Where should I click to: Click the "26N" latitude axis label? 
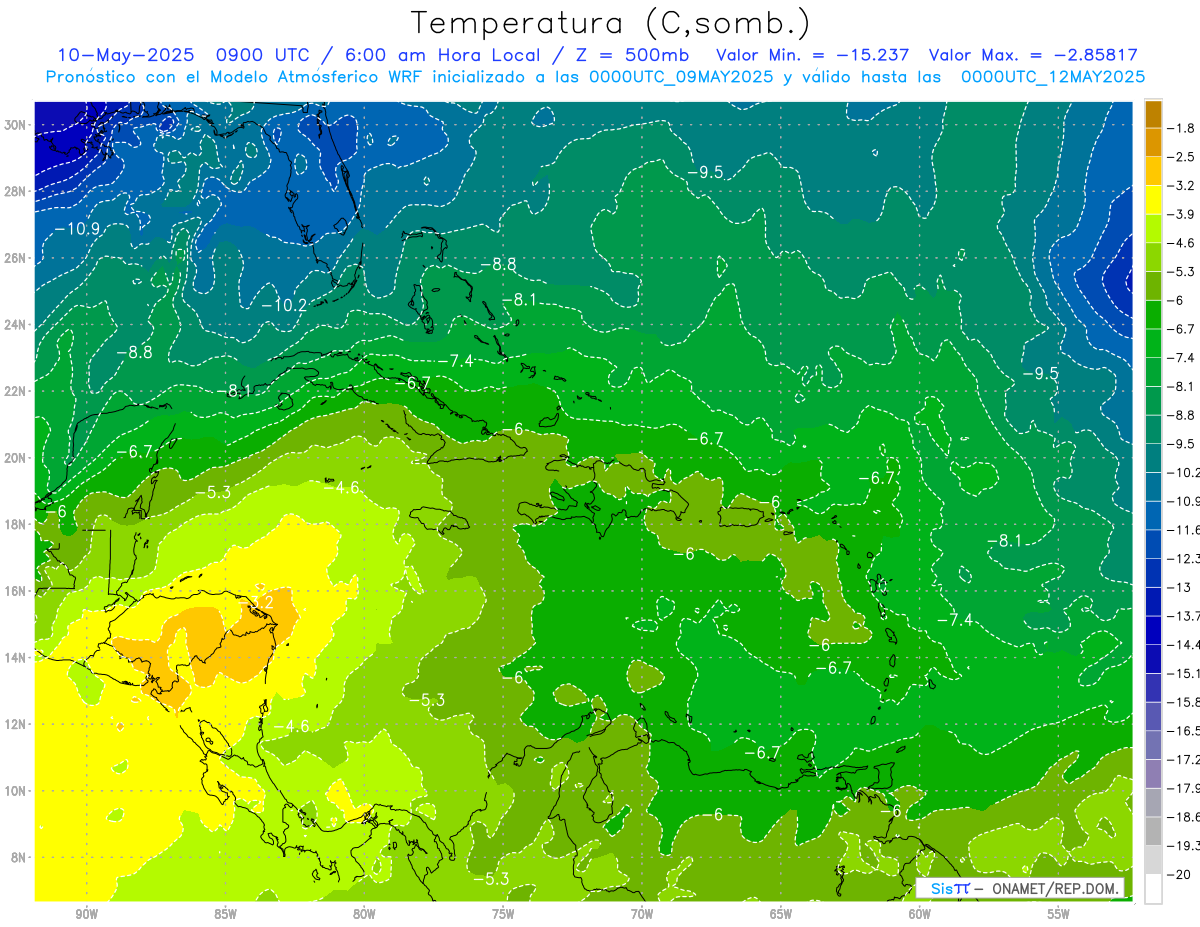pyautogui.click(x=17, y=258)
